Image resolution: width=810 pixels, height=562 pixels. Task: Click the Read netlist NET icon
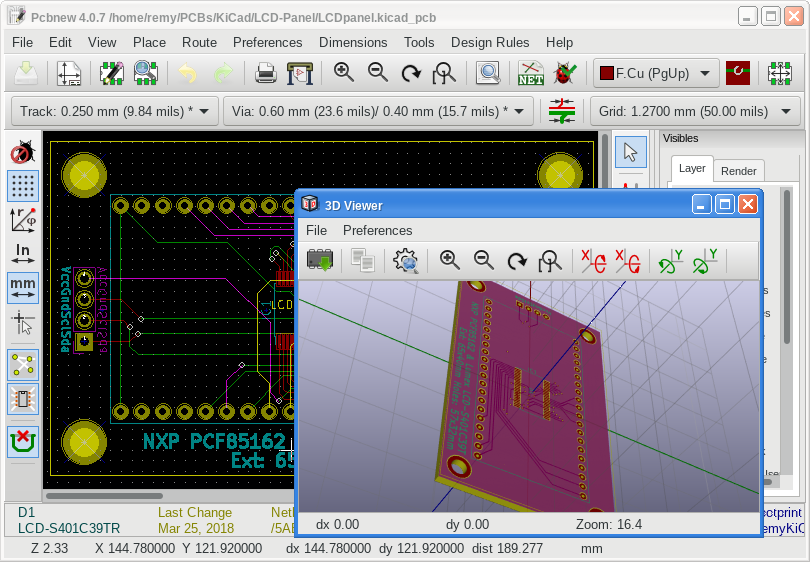pos(531,73)
